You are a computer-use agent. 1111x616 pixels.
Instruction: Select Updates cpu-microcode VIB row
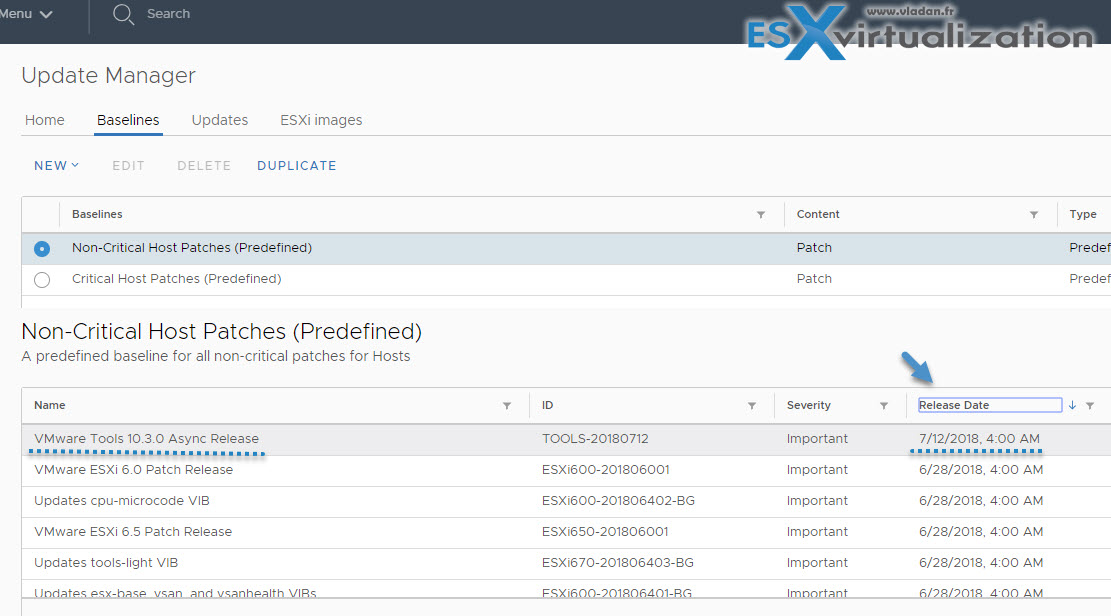[566, 502]
